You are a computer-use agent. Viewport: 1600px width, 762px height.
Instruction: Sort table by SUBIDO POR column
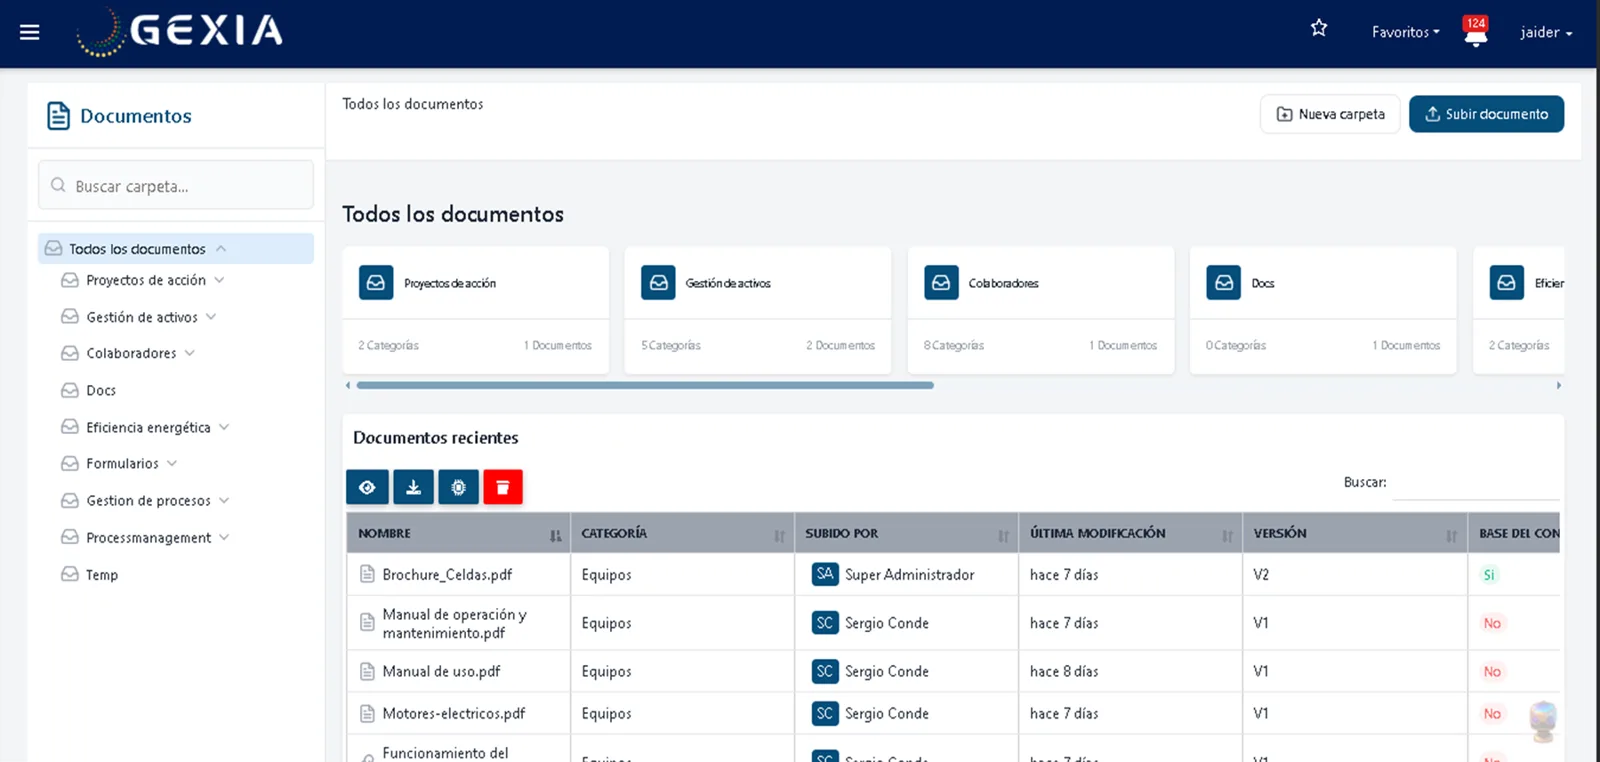(x=906, y=533)
